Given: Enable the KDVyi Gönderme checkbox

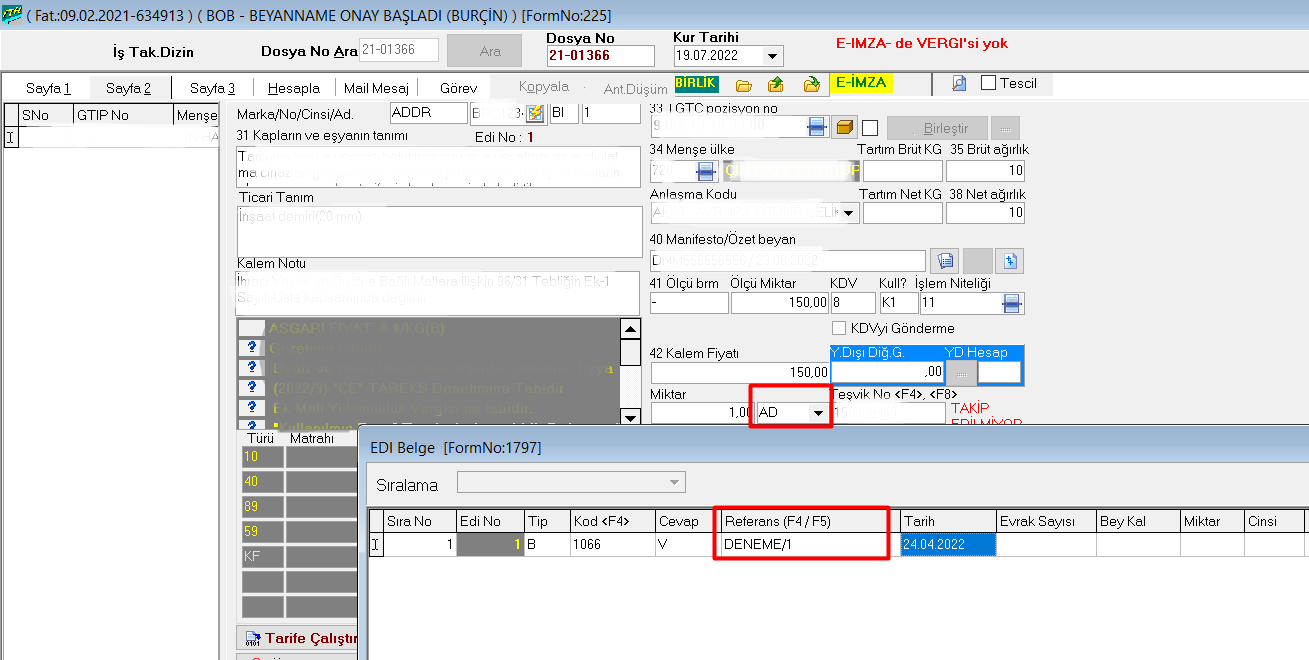Looking at the screenshot, I should 840,328.
